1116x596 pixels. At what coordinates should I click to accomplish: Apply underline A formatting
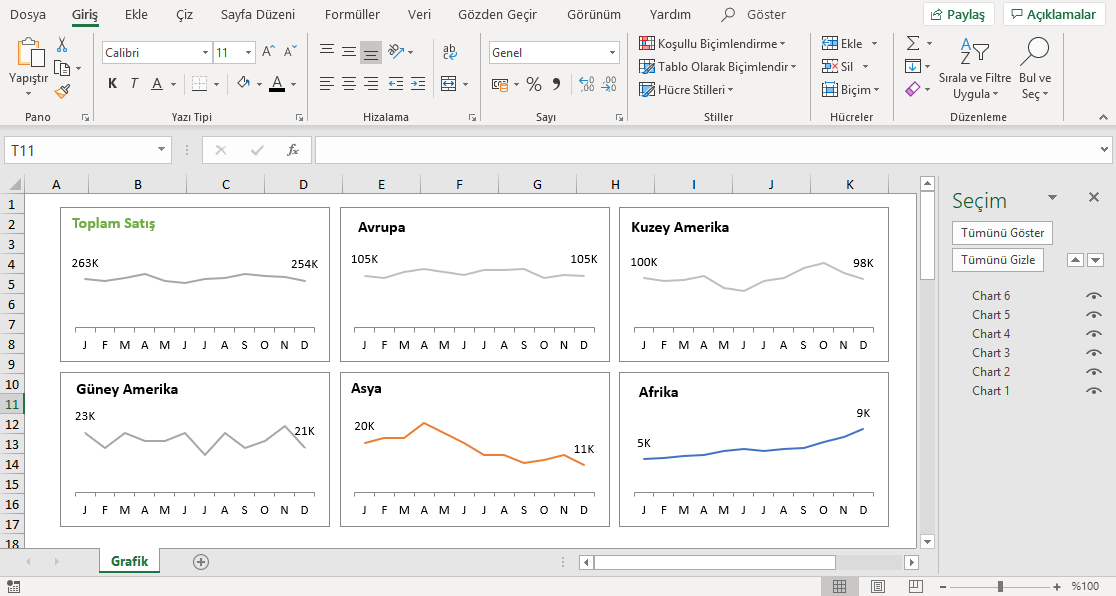tap(157, 84)
